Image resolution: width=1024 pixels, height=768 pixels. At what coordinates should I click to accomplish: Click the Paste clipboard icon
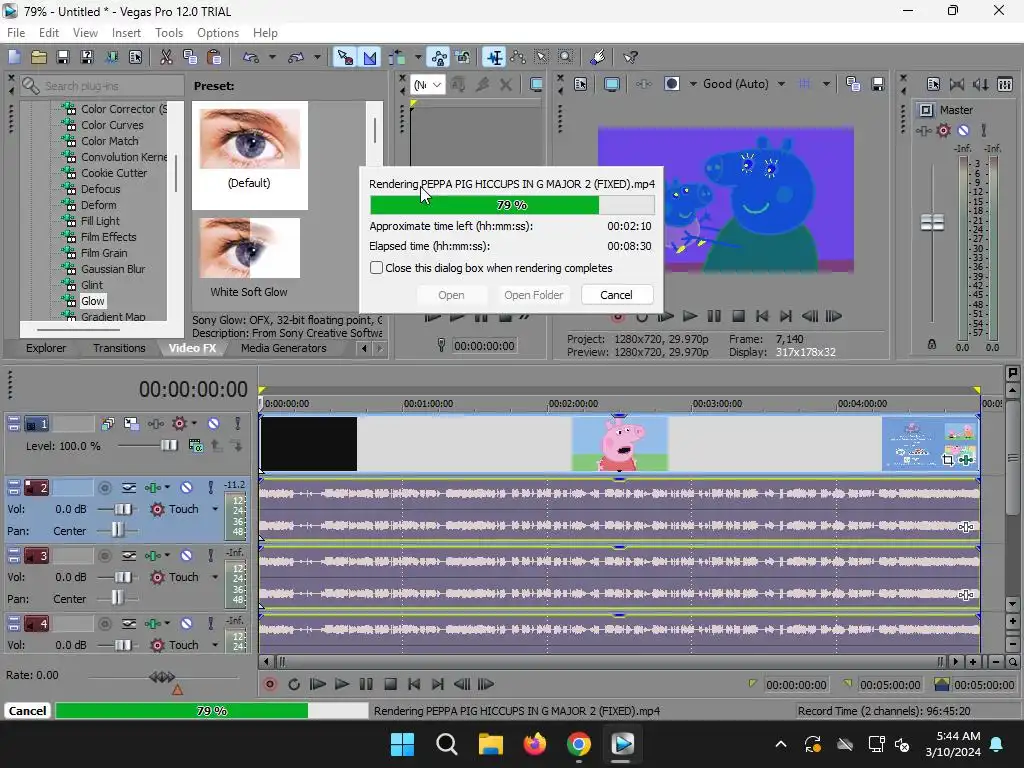point(214,57)
